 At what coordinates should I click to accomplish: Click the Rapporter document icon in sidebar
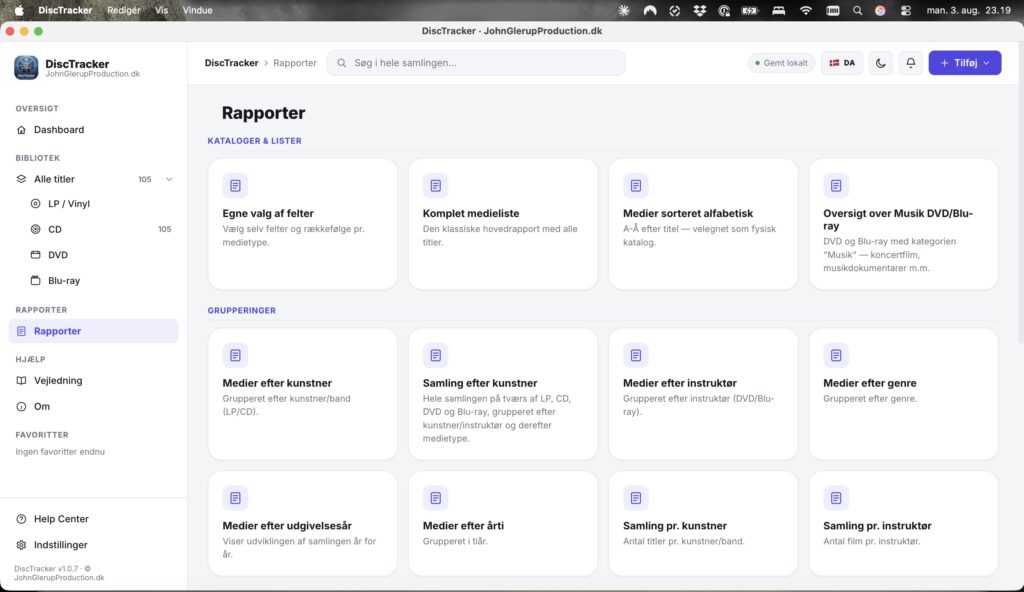(x=22, y=331)
